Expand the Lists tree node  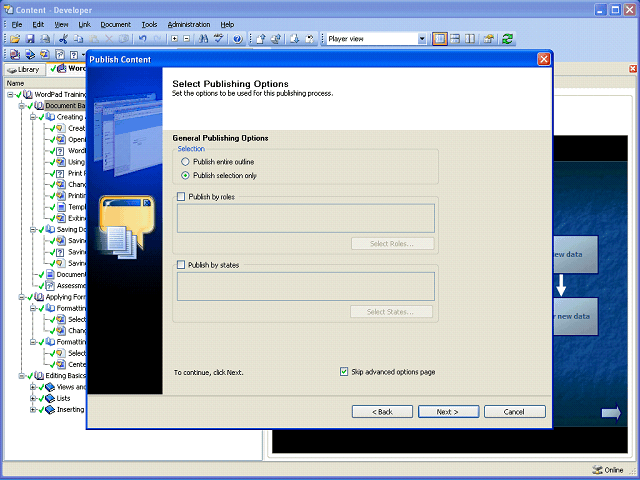pyautogui.click(x=33, y=398)
